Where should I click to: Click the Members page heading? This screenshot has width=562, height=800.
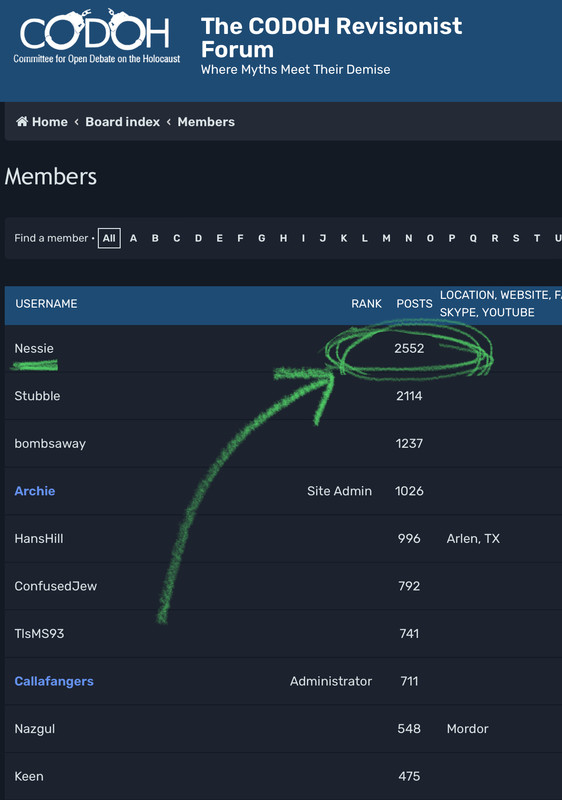coord(50,177)
